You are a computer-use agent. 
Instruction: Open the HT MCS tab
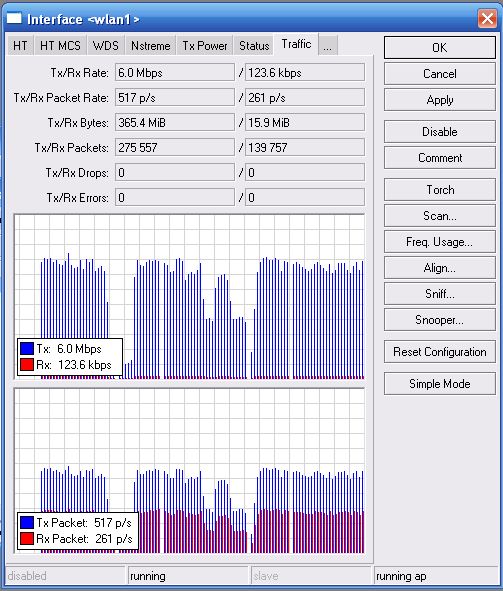(x=60, y=46)
